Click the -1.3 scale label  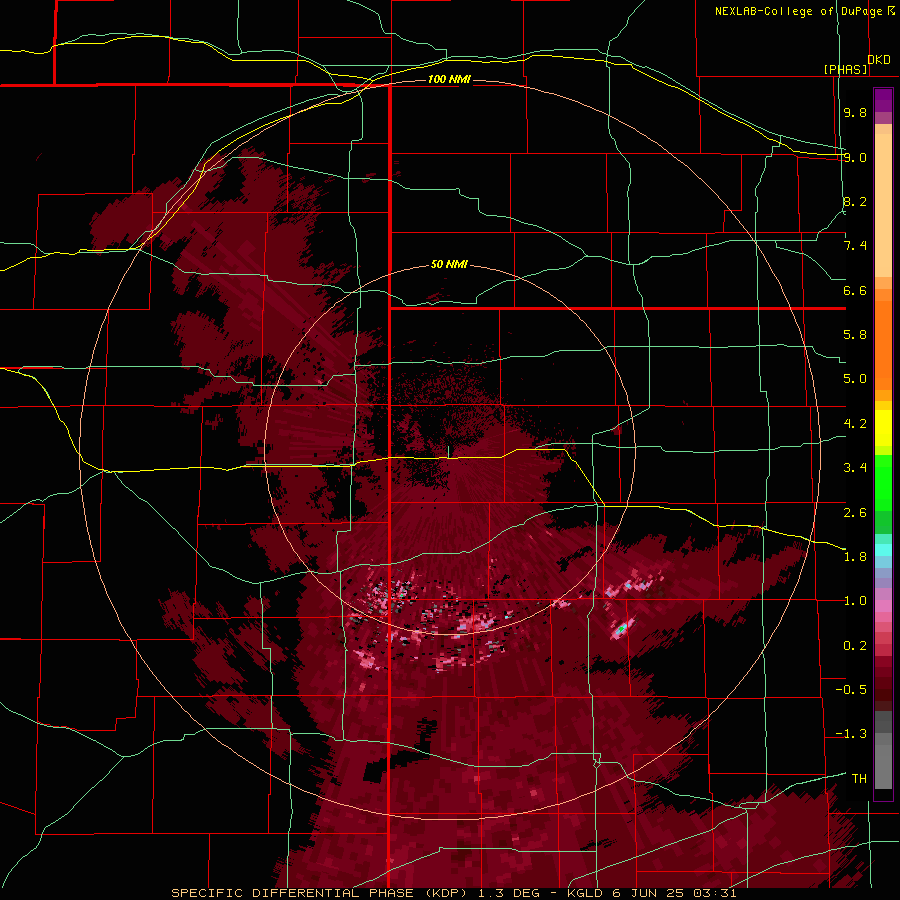(x=851, y=734)
